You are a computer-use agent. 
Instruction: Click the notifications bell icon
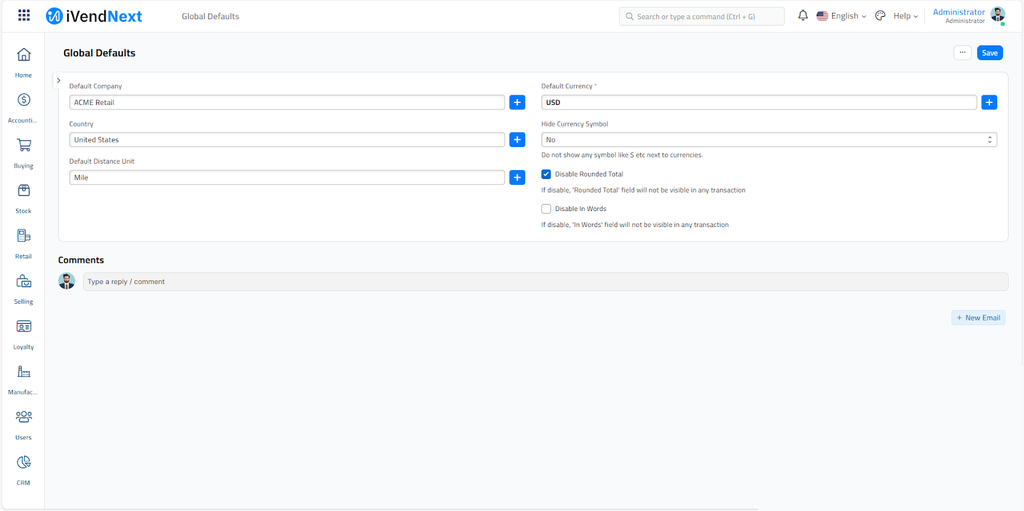802,16
